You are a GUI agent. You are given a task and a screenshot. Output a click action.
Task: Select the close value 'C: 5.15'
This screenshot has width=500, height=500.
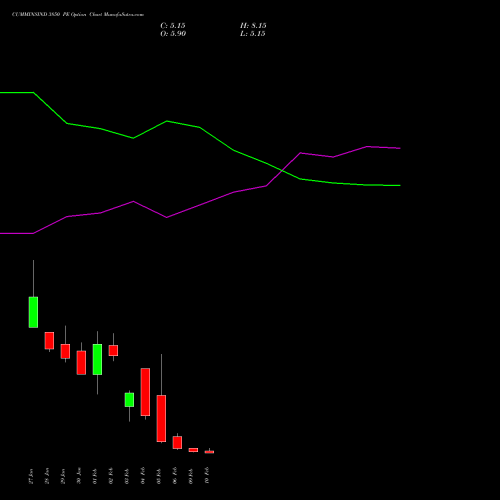(x=173, y=26)
